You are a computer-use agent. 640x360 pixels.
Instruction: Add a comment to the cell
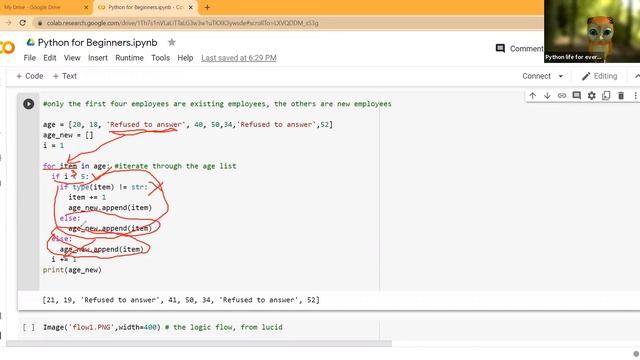click(576, 96)
